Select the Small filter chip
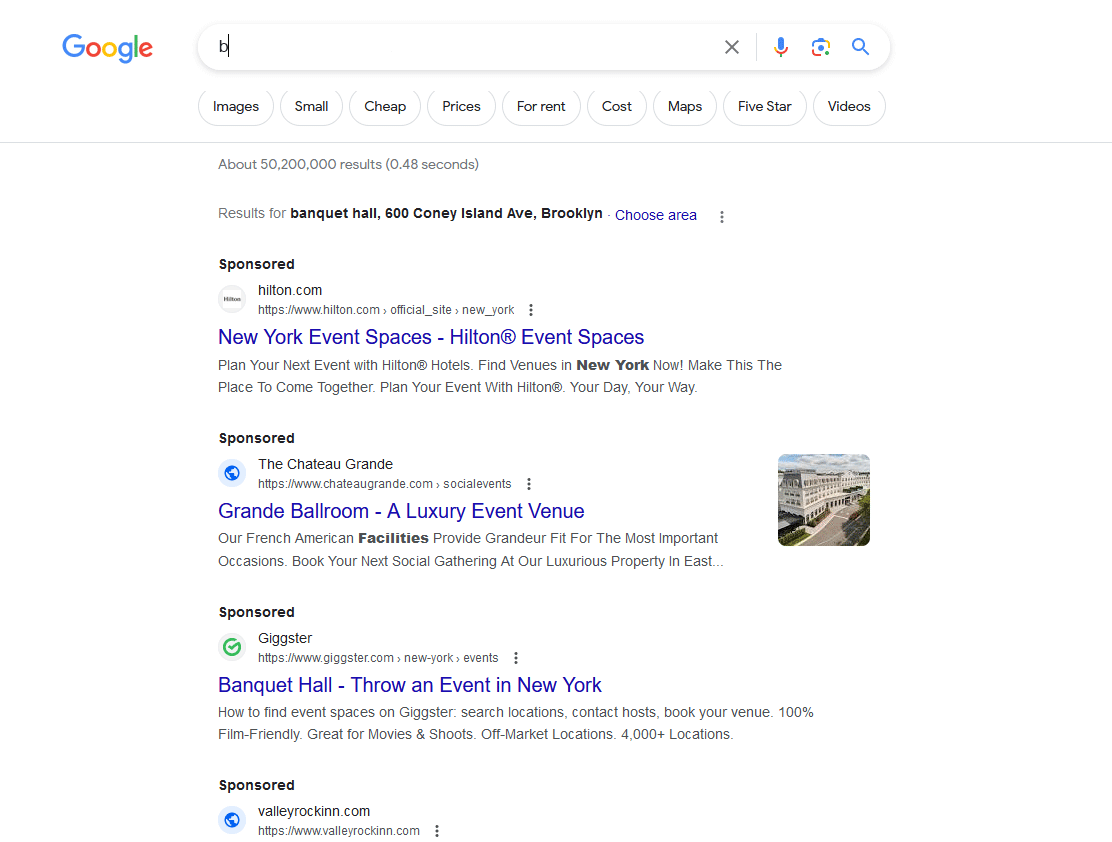The width and height of the screenshot is (1112, 842). pos(311,106)
